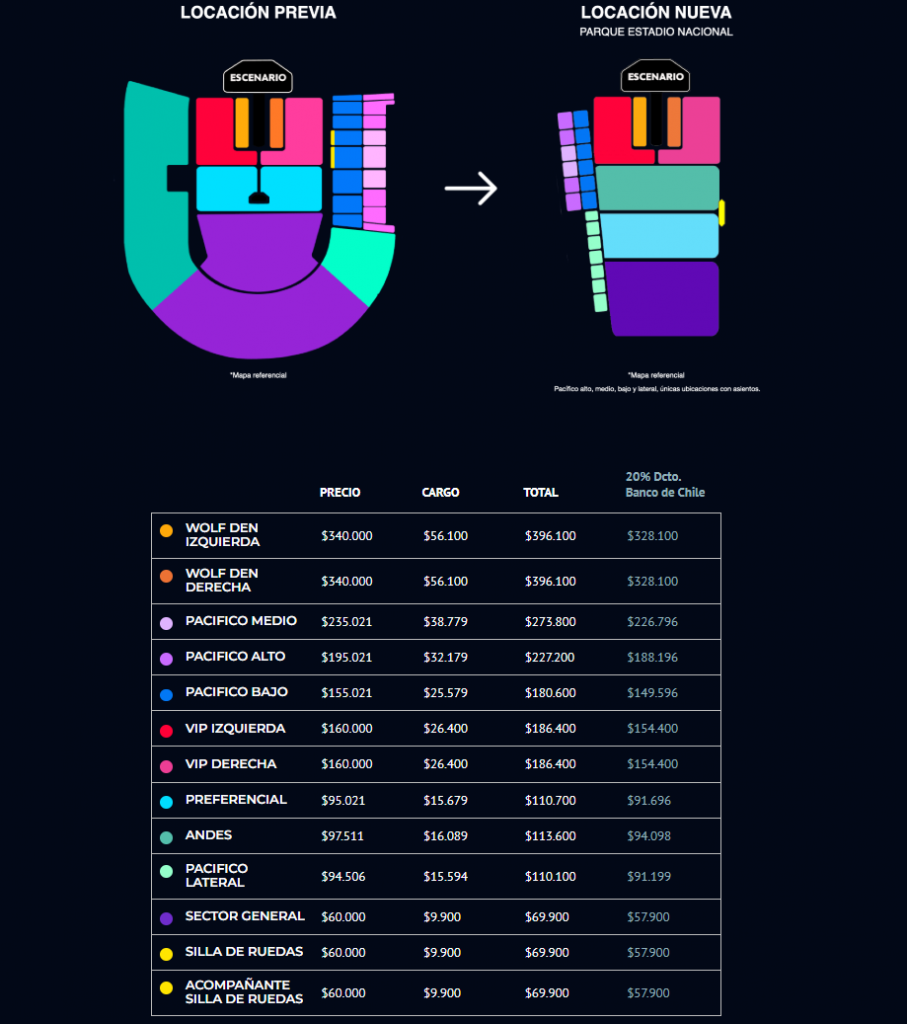Click the white arrow between the maps

(x=471, y=188)
